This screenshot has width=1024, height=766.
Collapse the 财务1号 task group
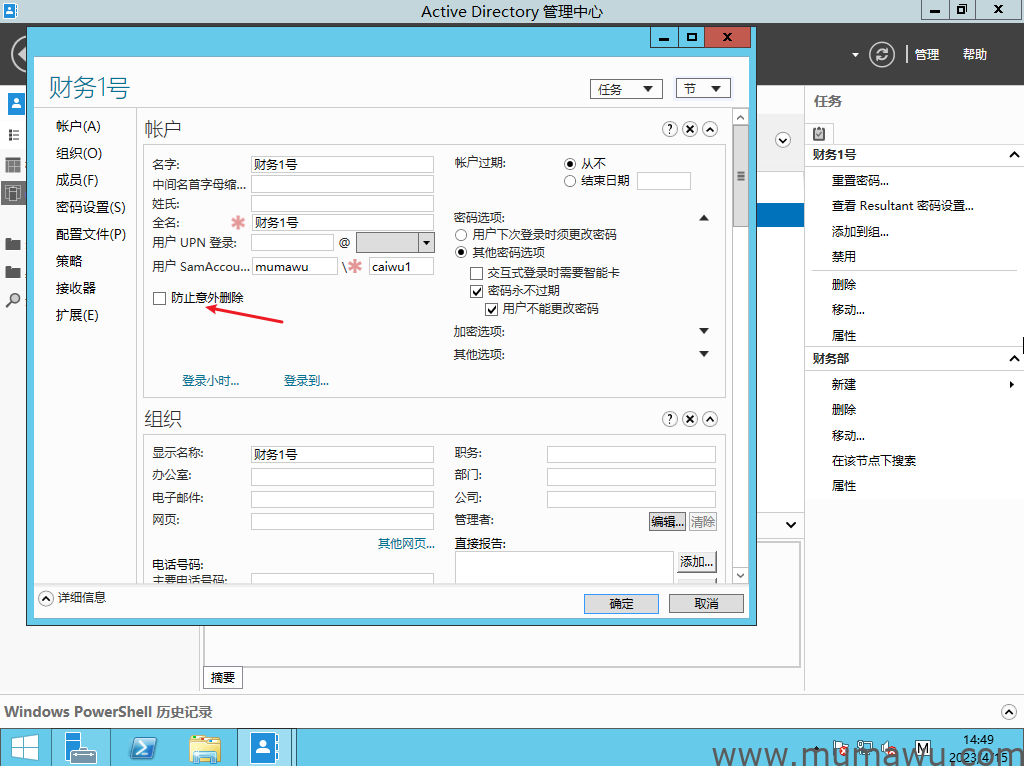point(1014,155)
